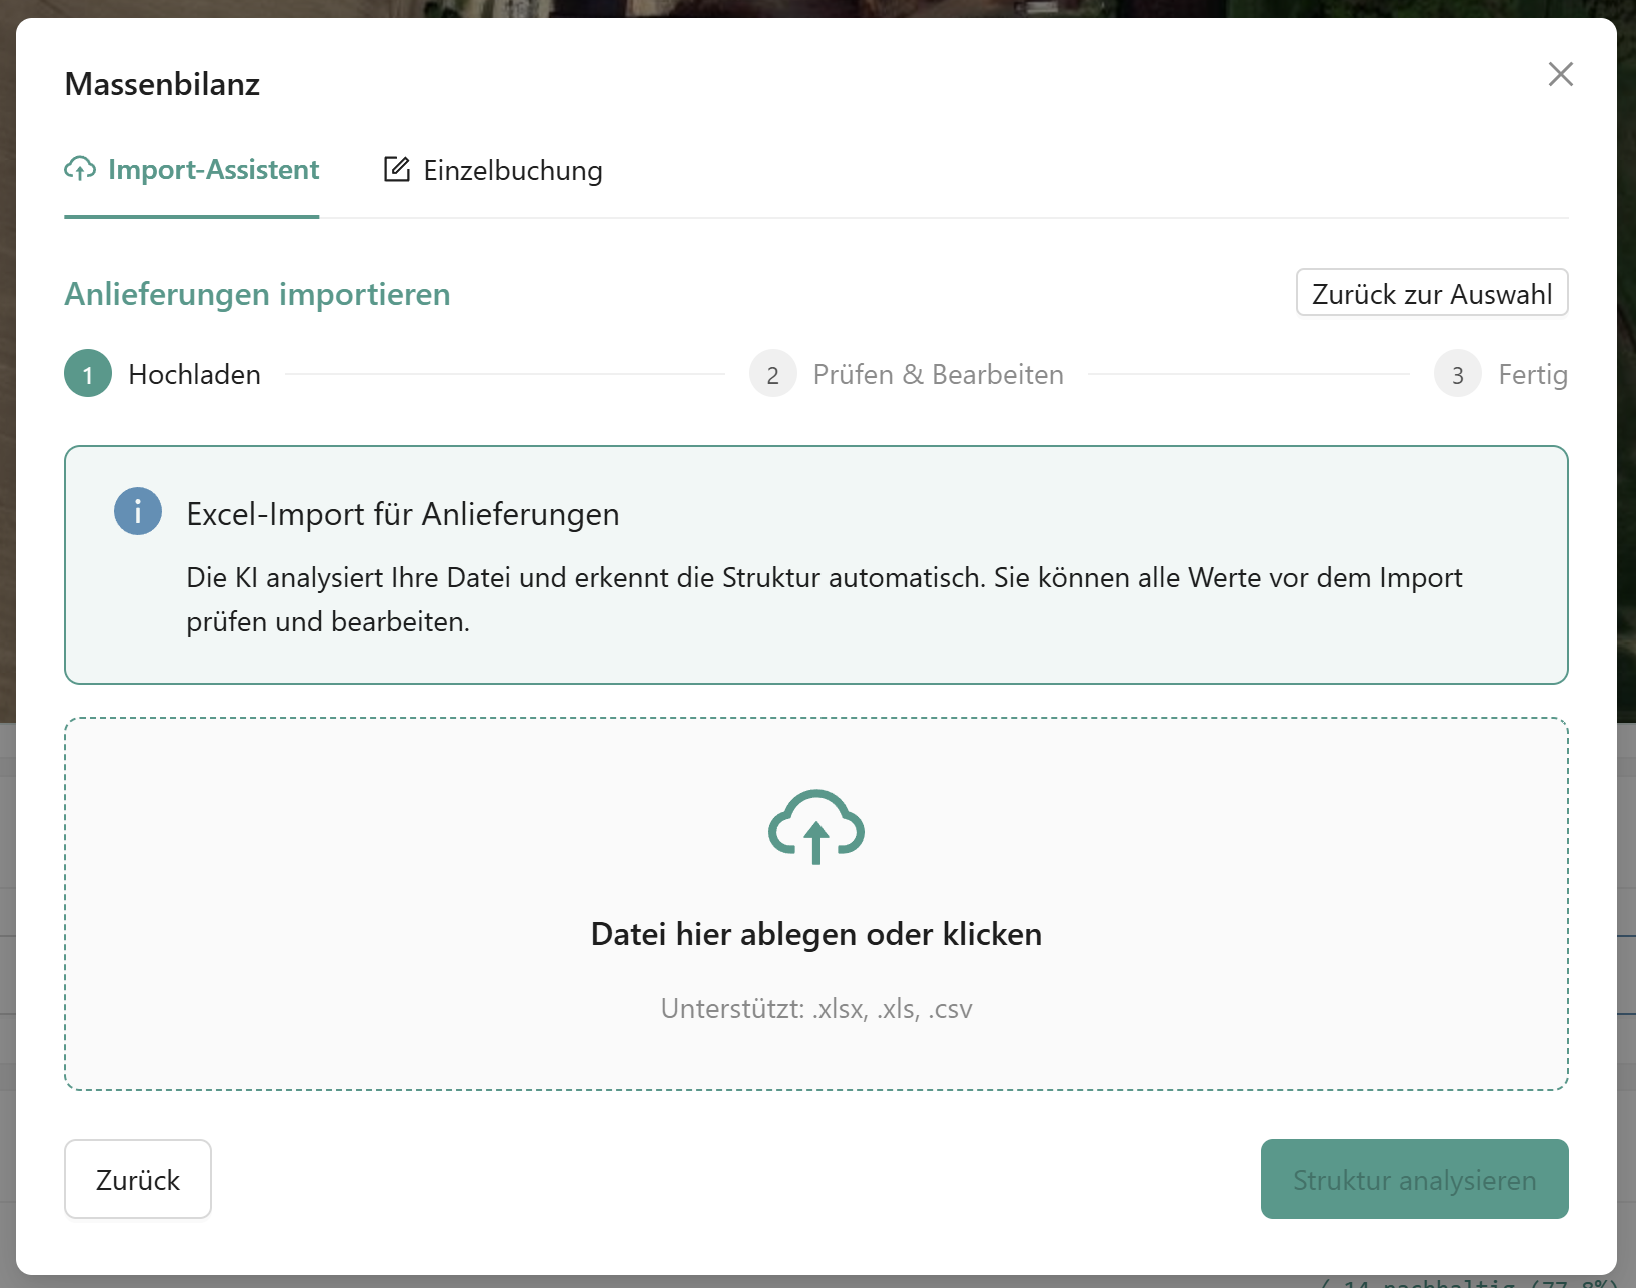Click the large cloud upload icon in drop zone

point(815,827)
